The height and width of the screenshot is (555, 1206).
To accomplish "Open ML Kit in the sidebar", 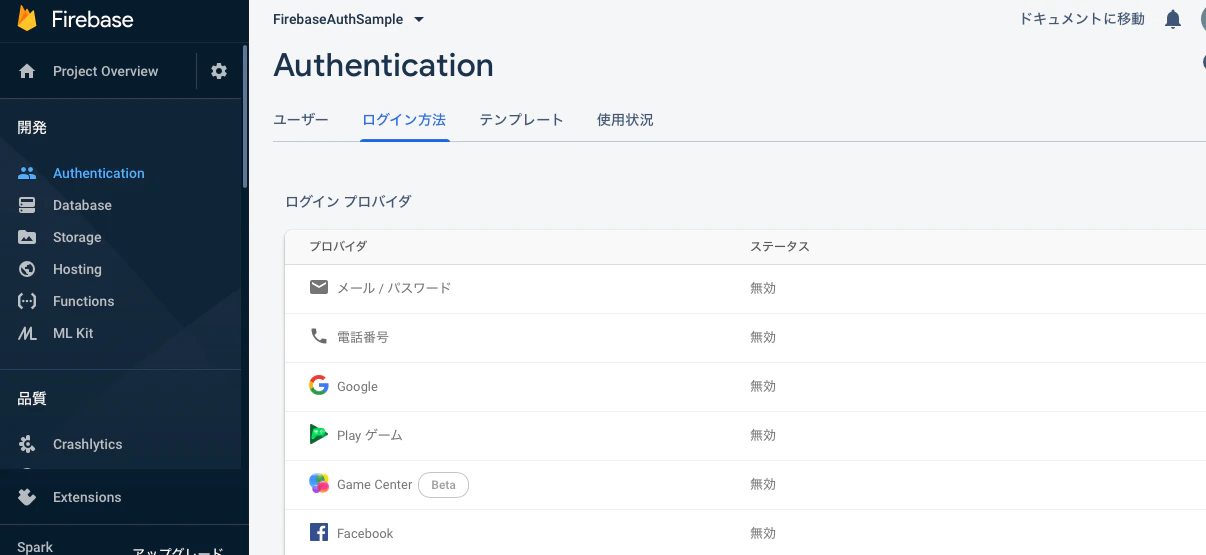I will point(73,333).
